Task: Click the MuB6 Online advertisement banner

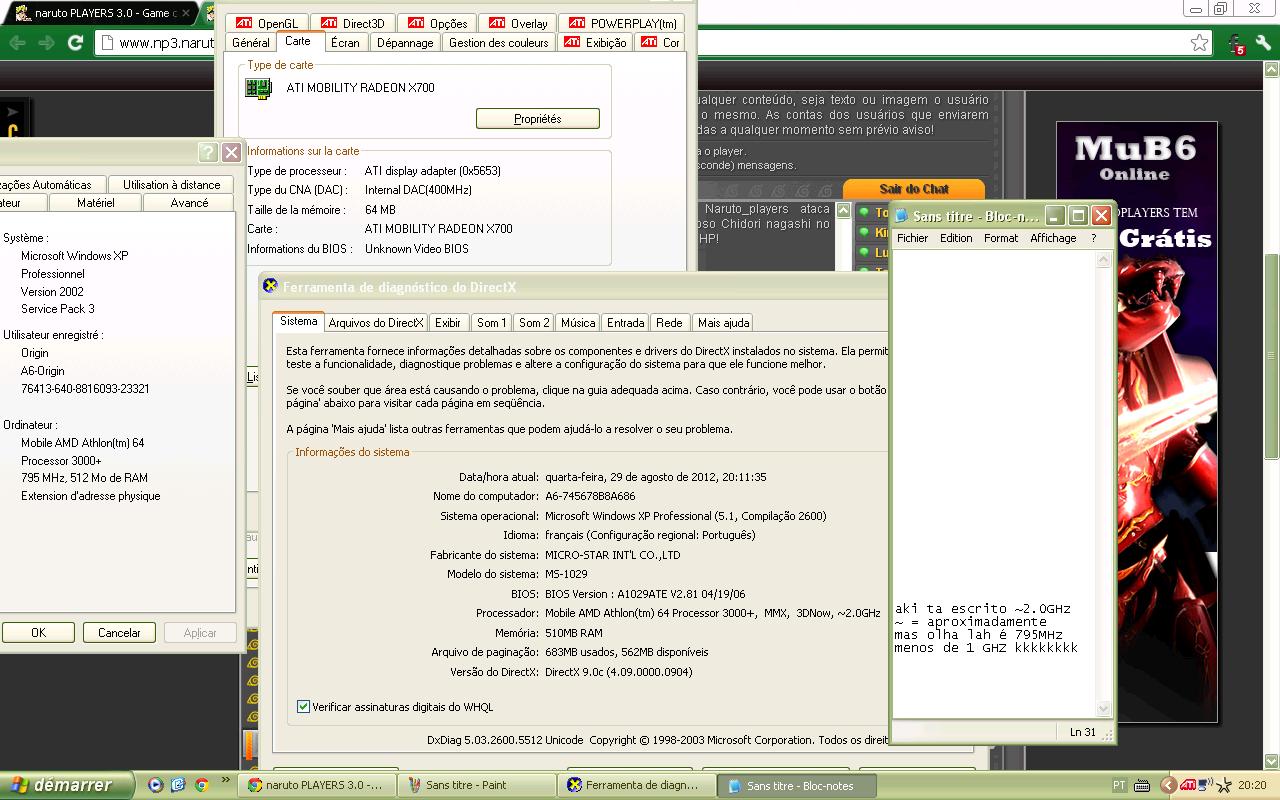Action: [1137, 421]
